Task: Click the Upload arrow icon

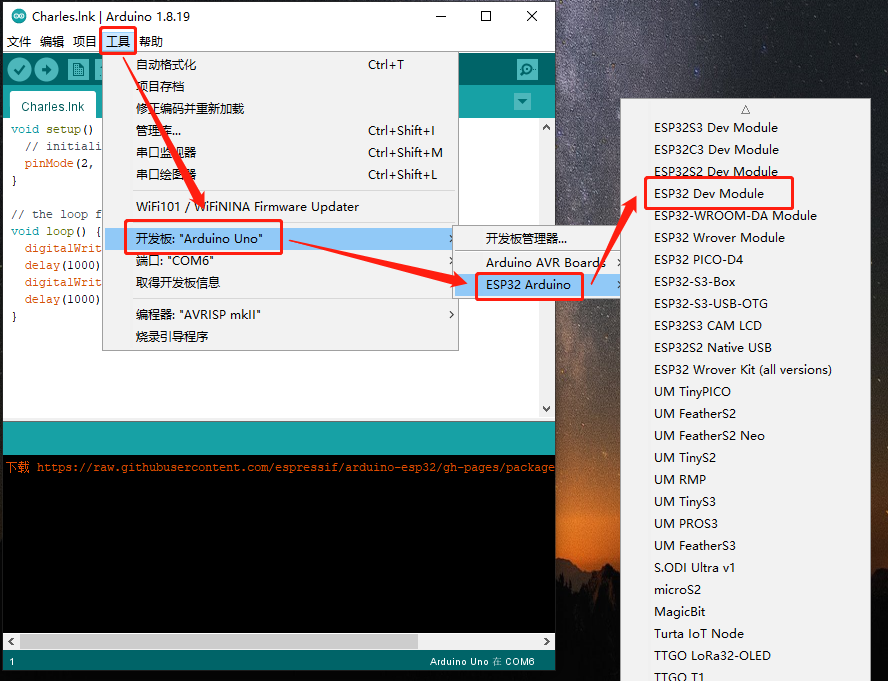Action: [x=46, y=69]
